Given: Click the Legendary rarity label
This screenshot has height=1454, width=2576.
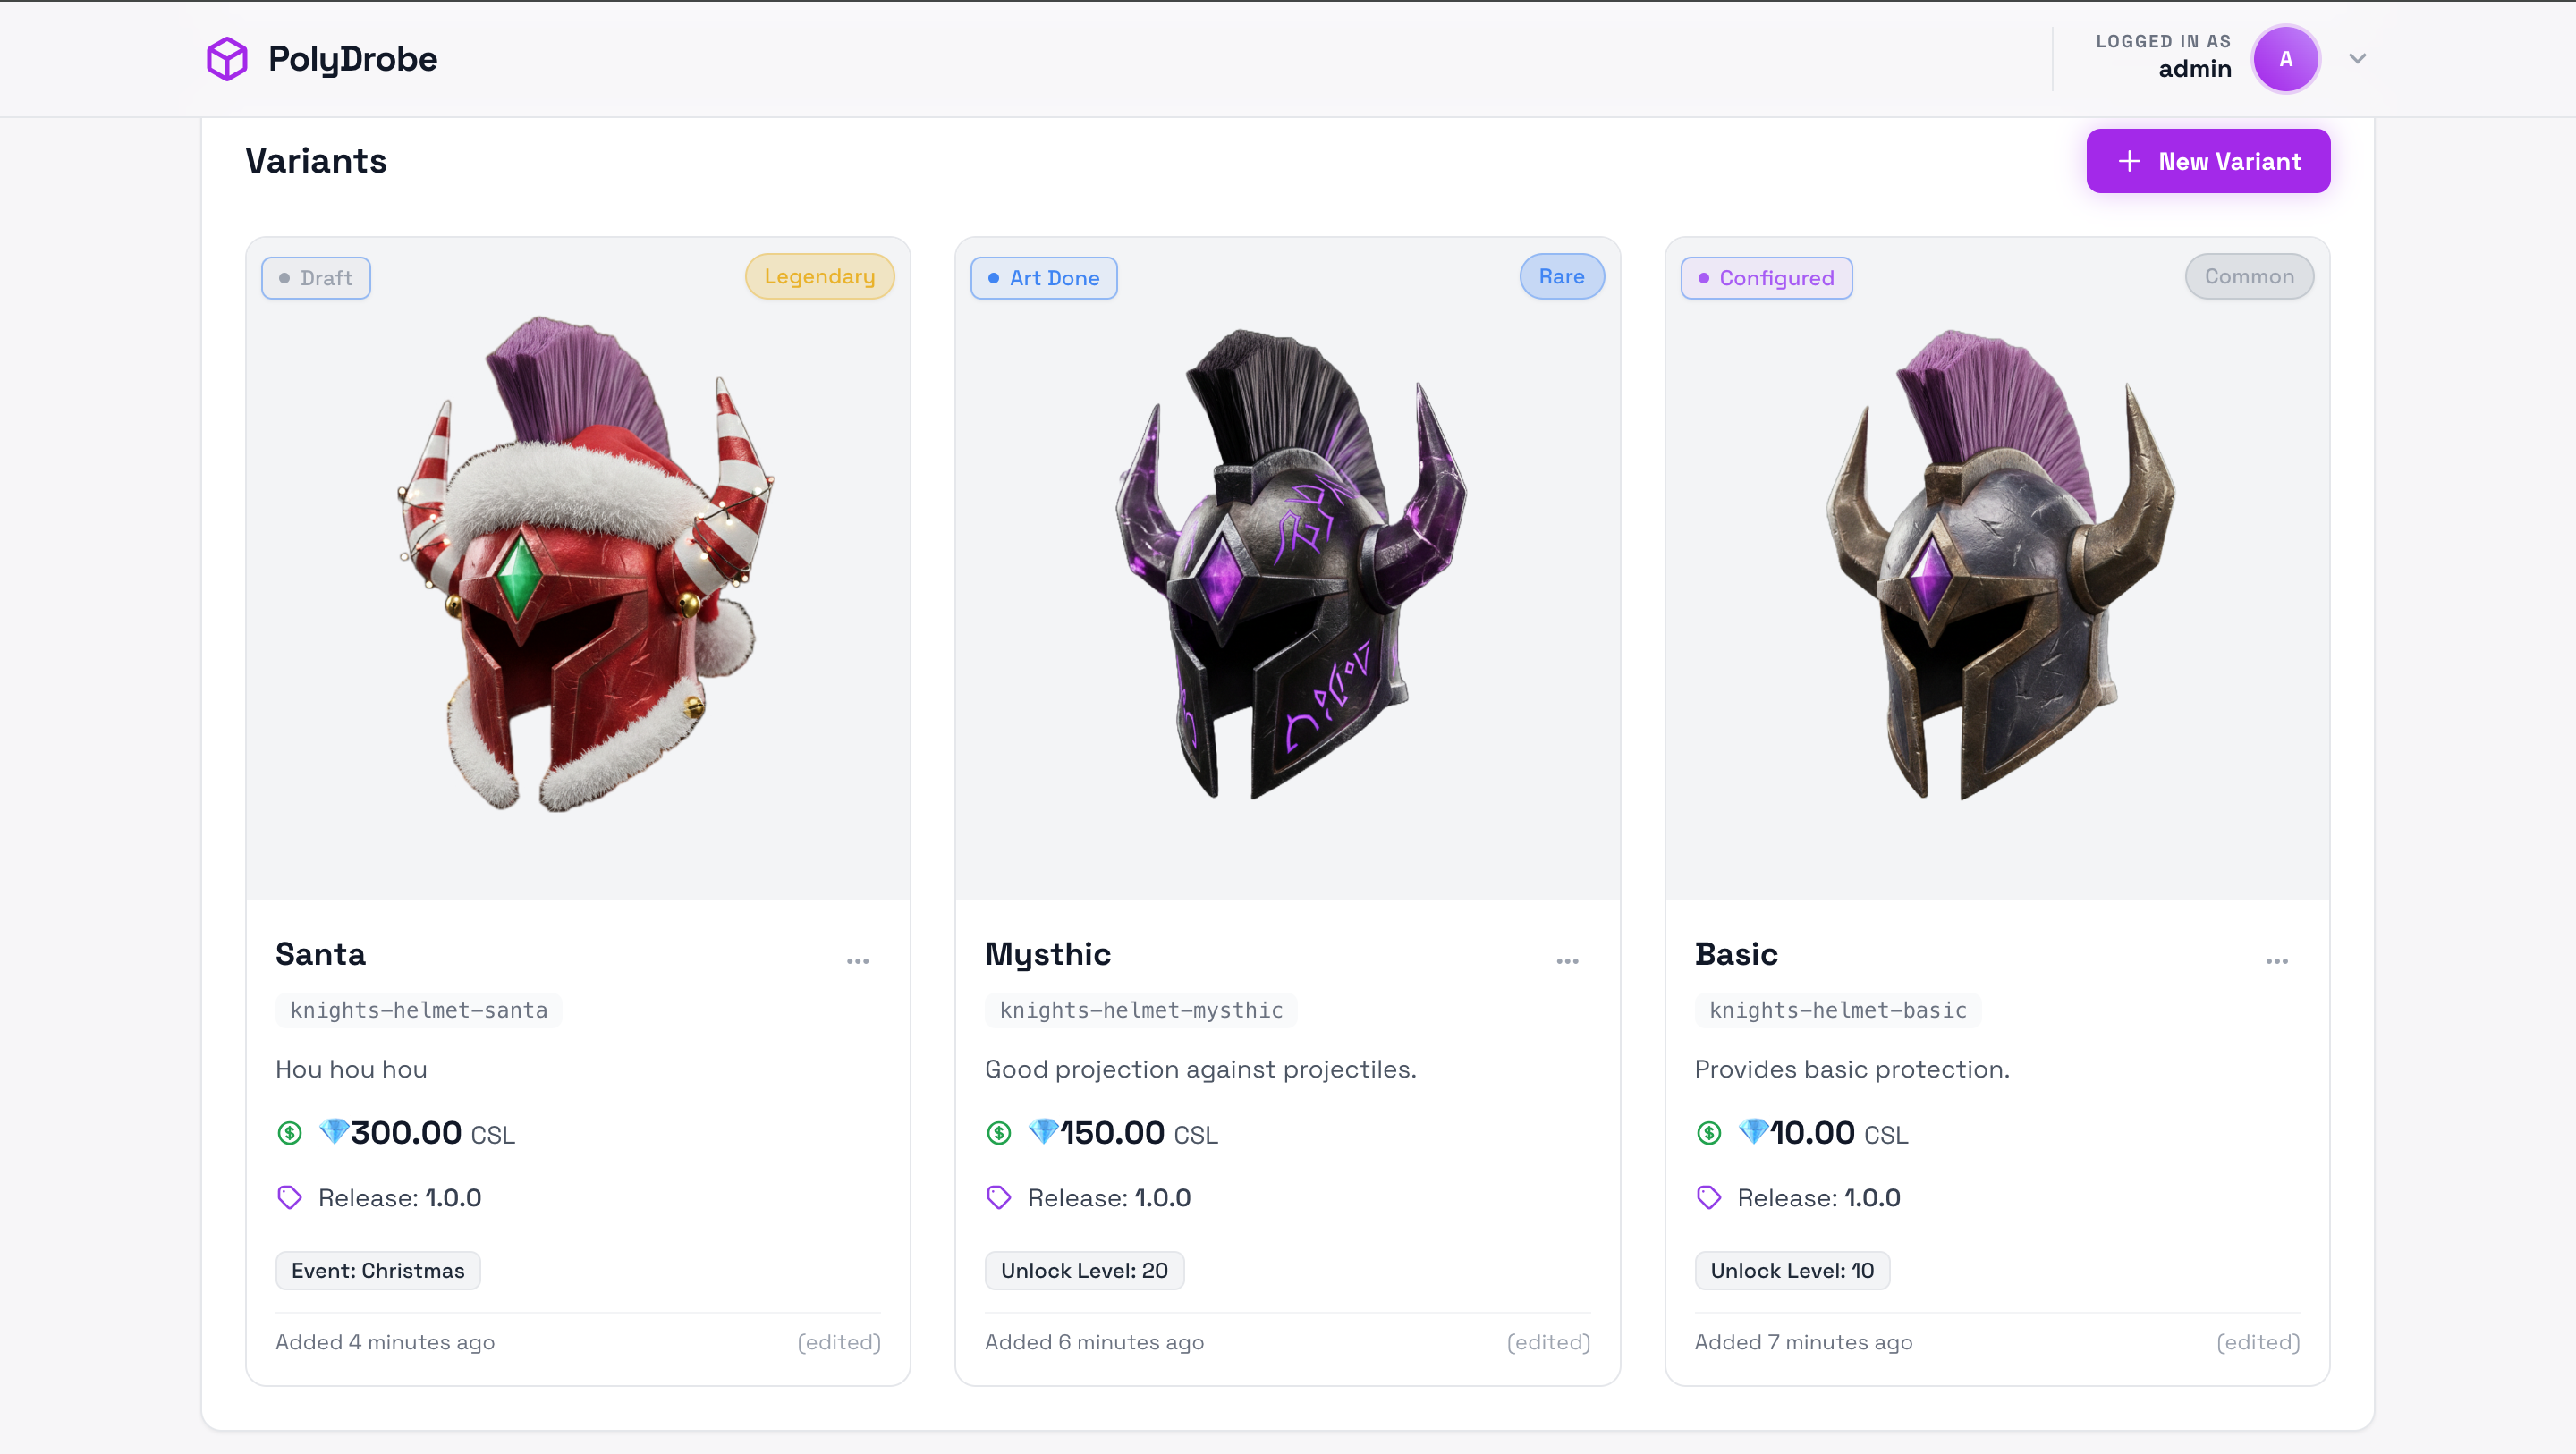Looking at the screenshot, I should point(820,276).
